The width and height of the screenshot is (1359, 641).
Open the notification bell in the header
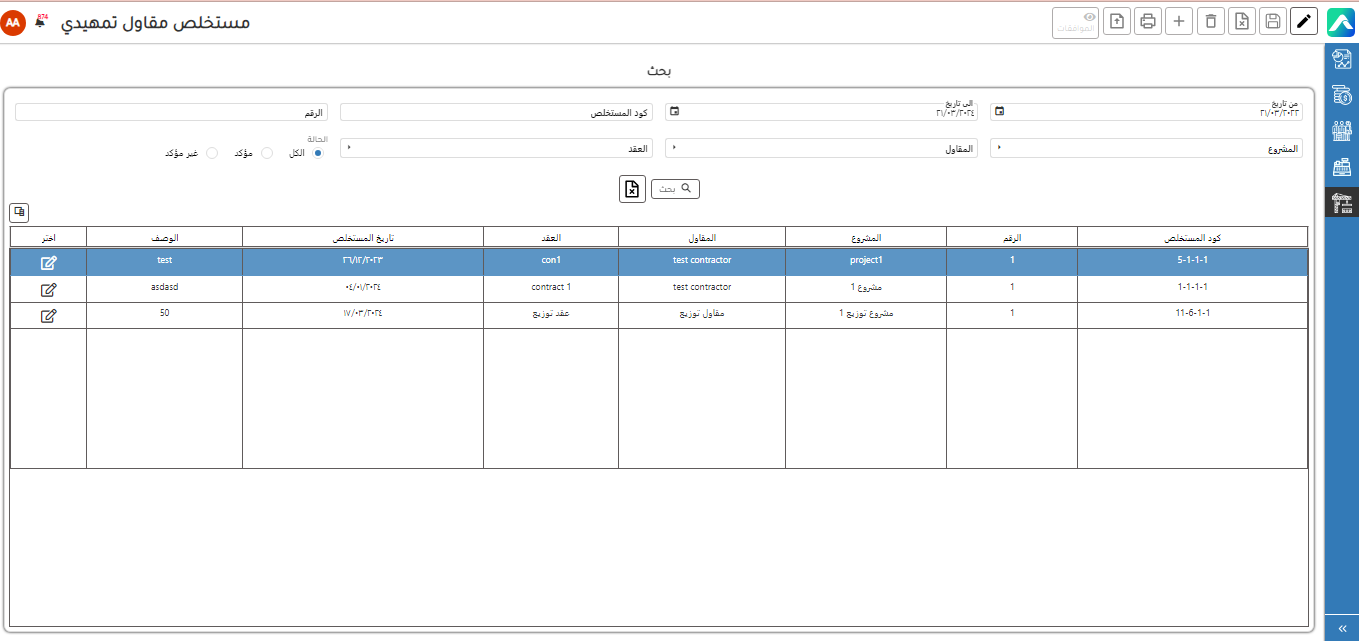click(40, 21)
